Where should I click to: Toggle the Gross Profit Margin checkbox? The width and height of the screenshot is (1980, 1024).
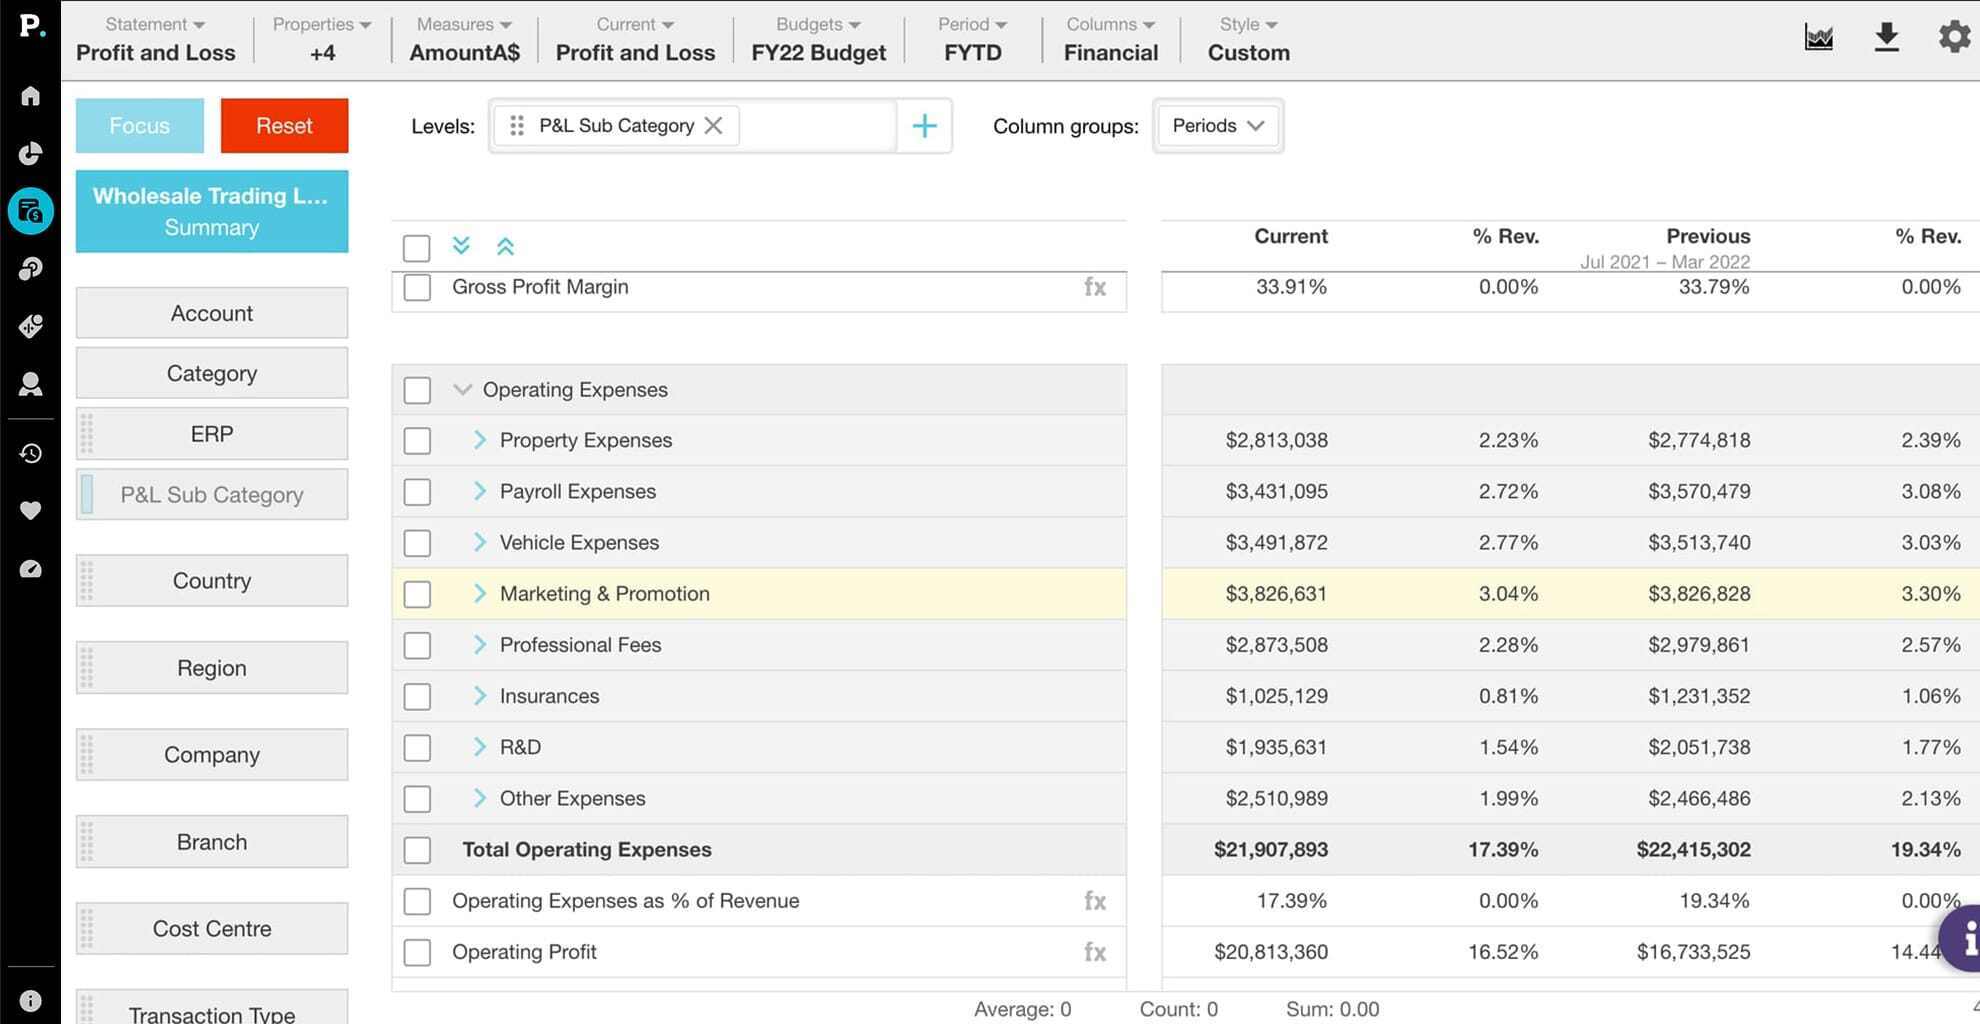click(x=417, y=288)
